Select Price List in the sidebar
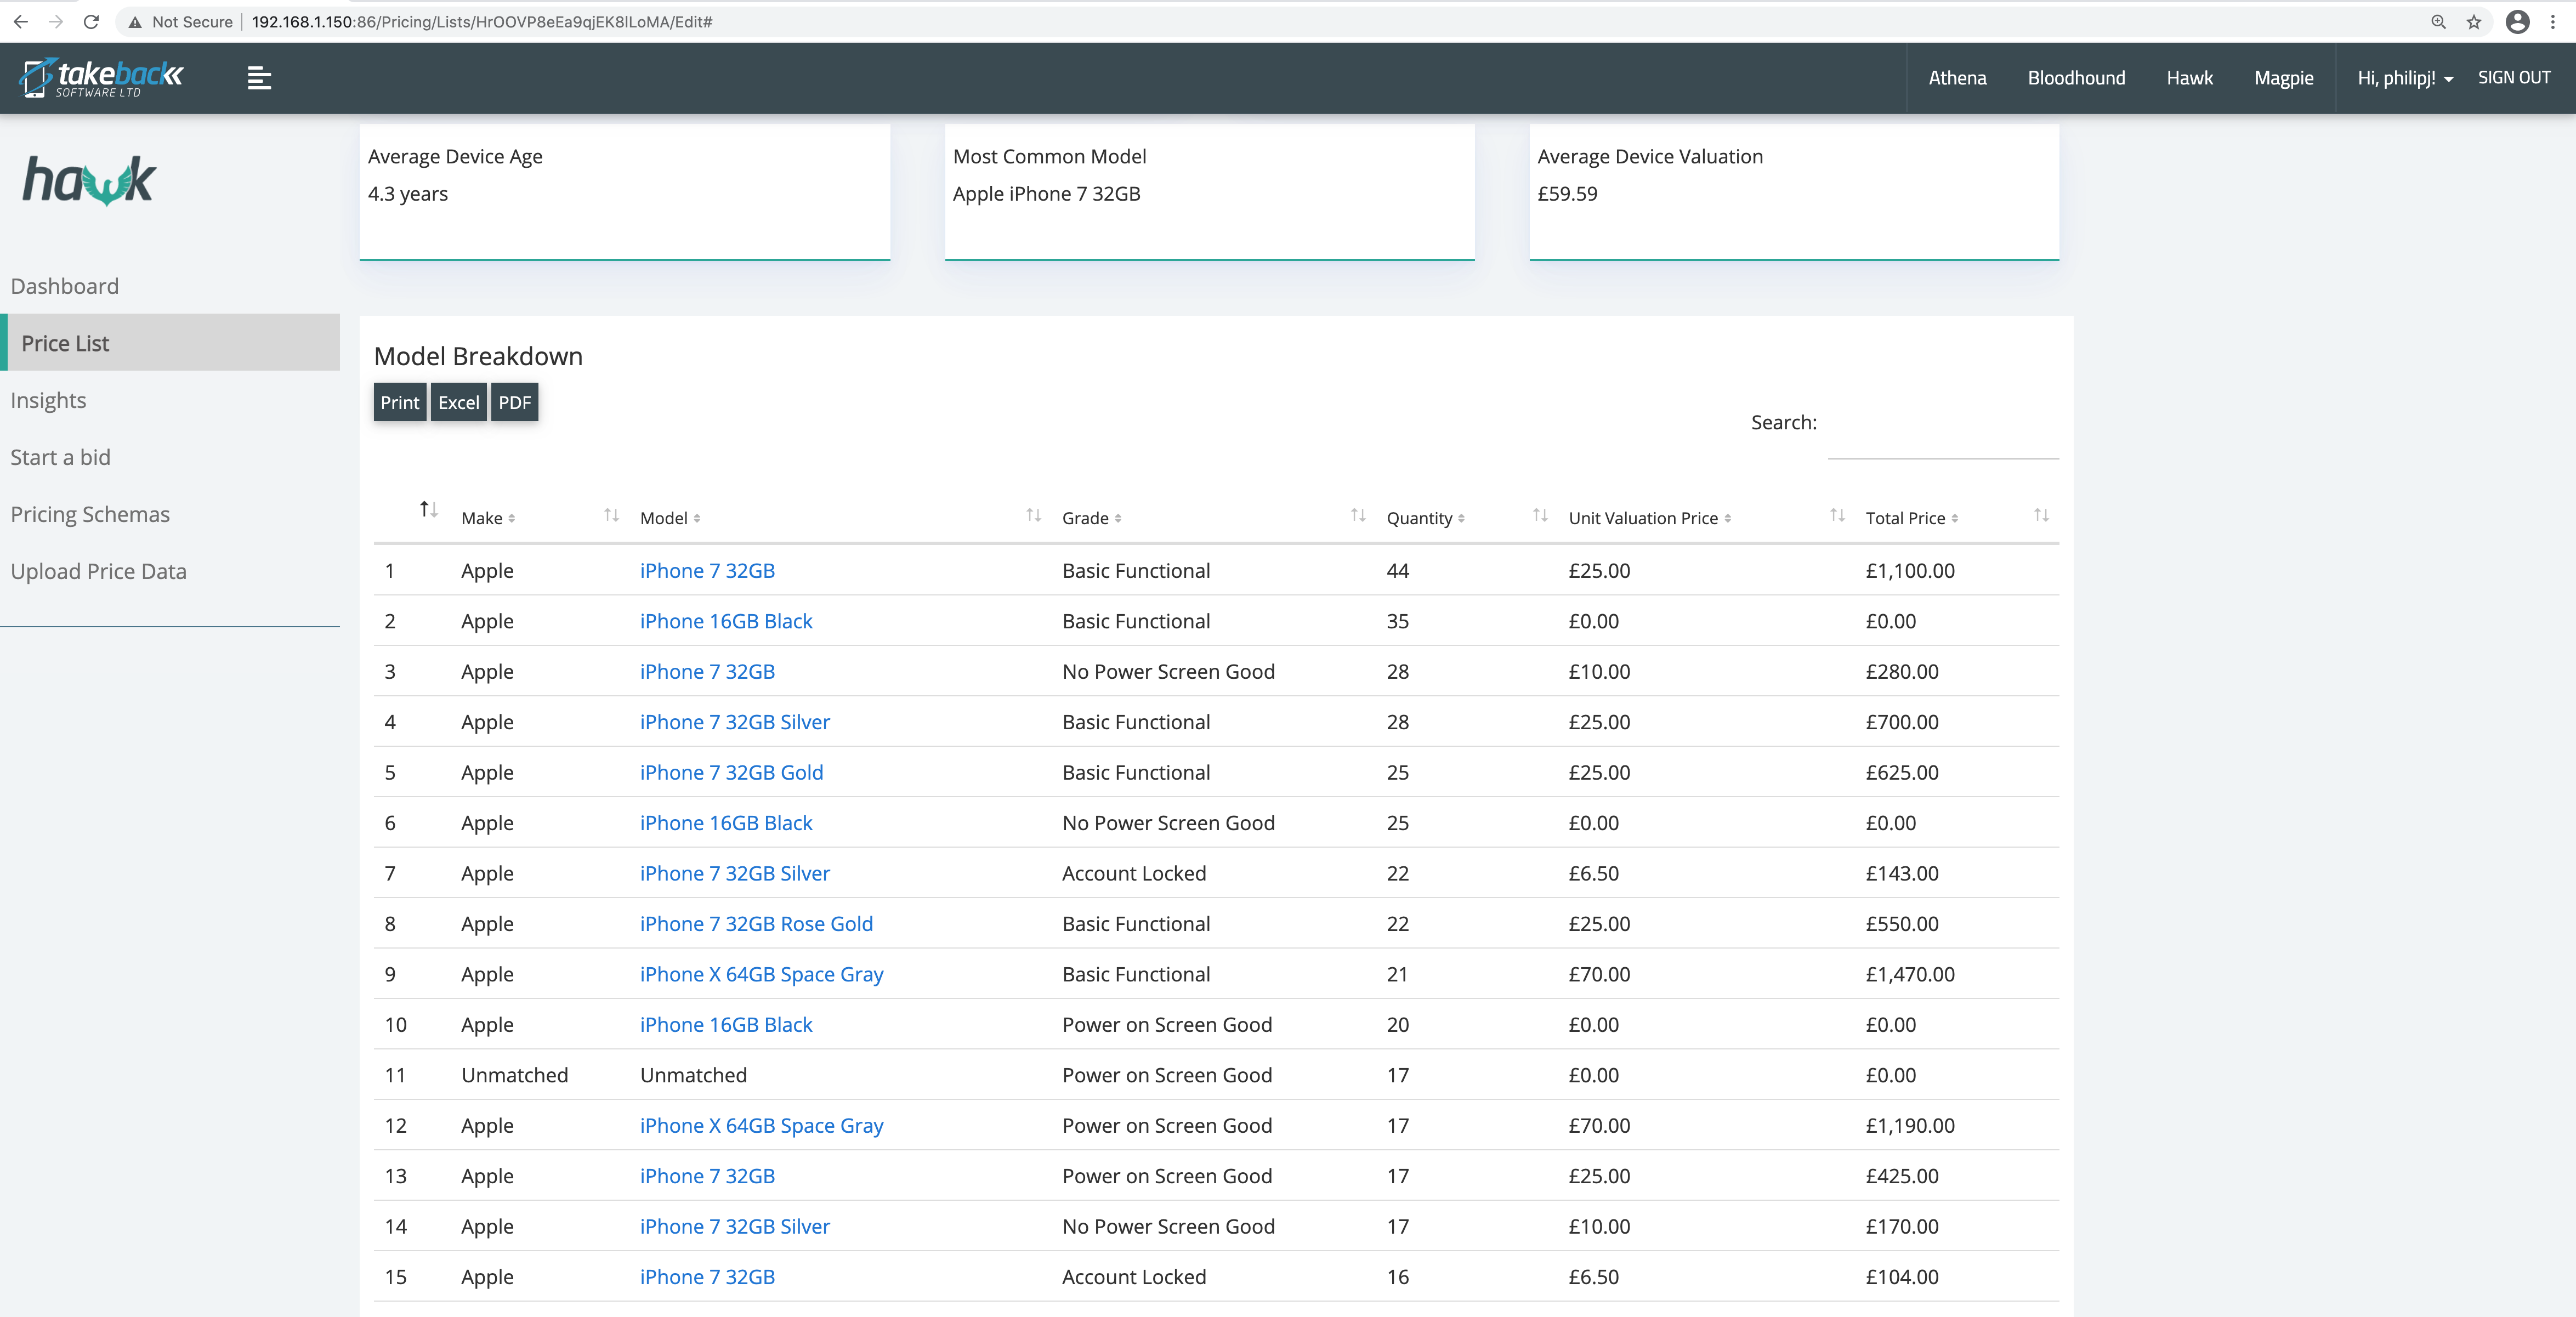Screen dimensions: 2576x1317 coord(170,343)
